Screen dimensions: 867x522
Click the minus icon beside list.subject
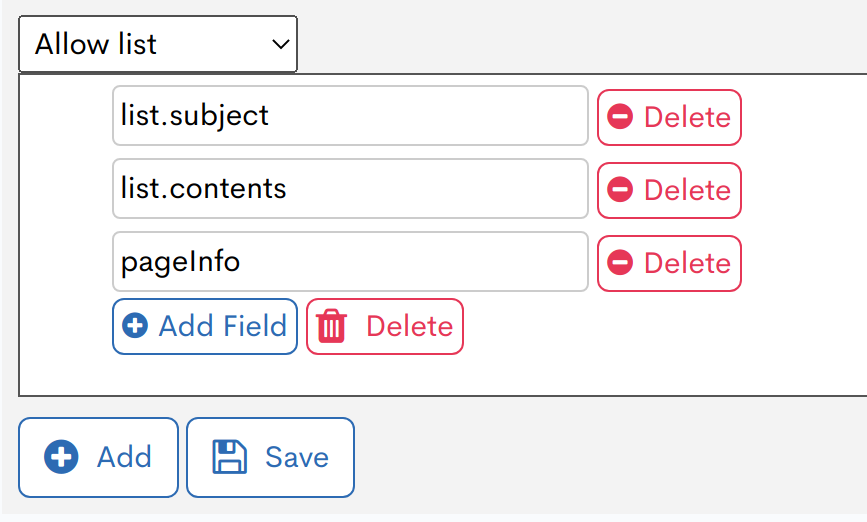click(x=620, y=117)
